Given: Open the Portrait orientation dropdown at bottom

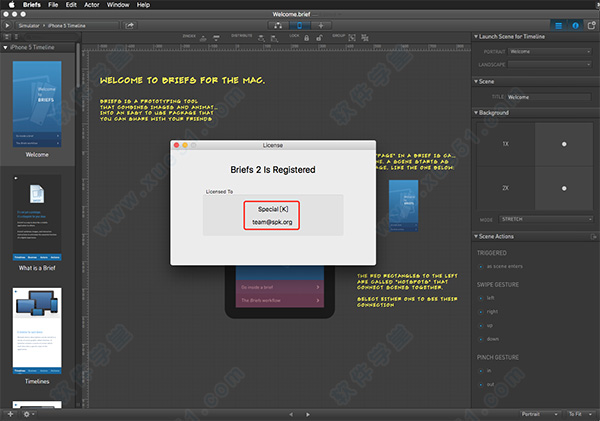Looking at the screenshot, I should (x=540, y=414).
